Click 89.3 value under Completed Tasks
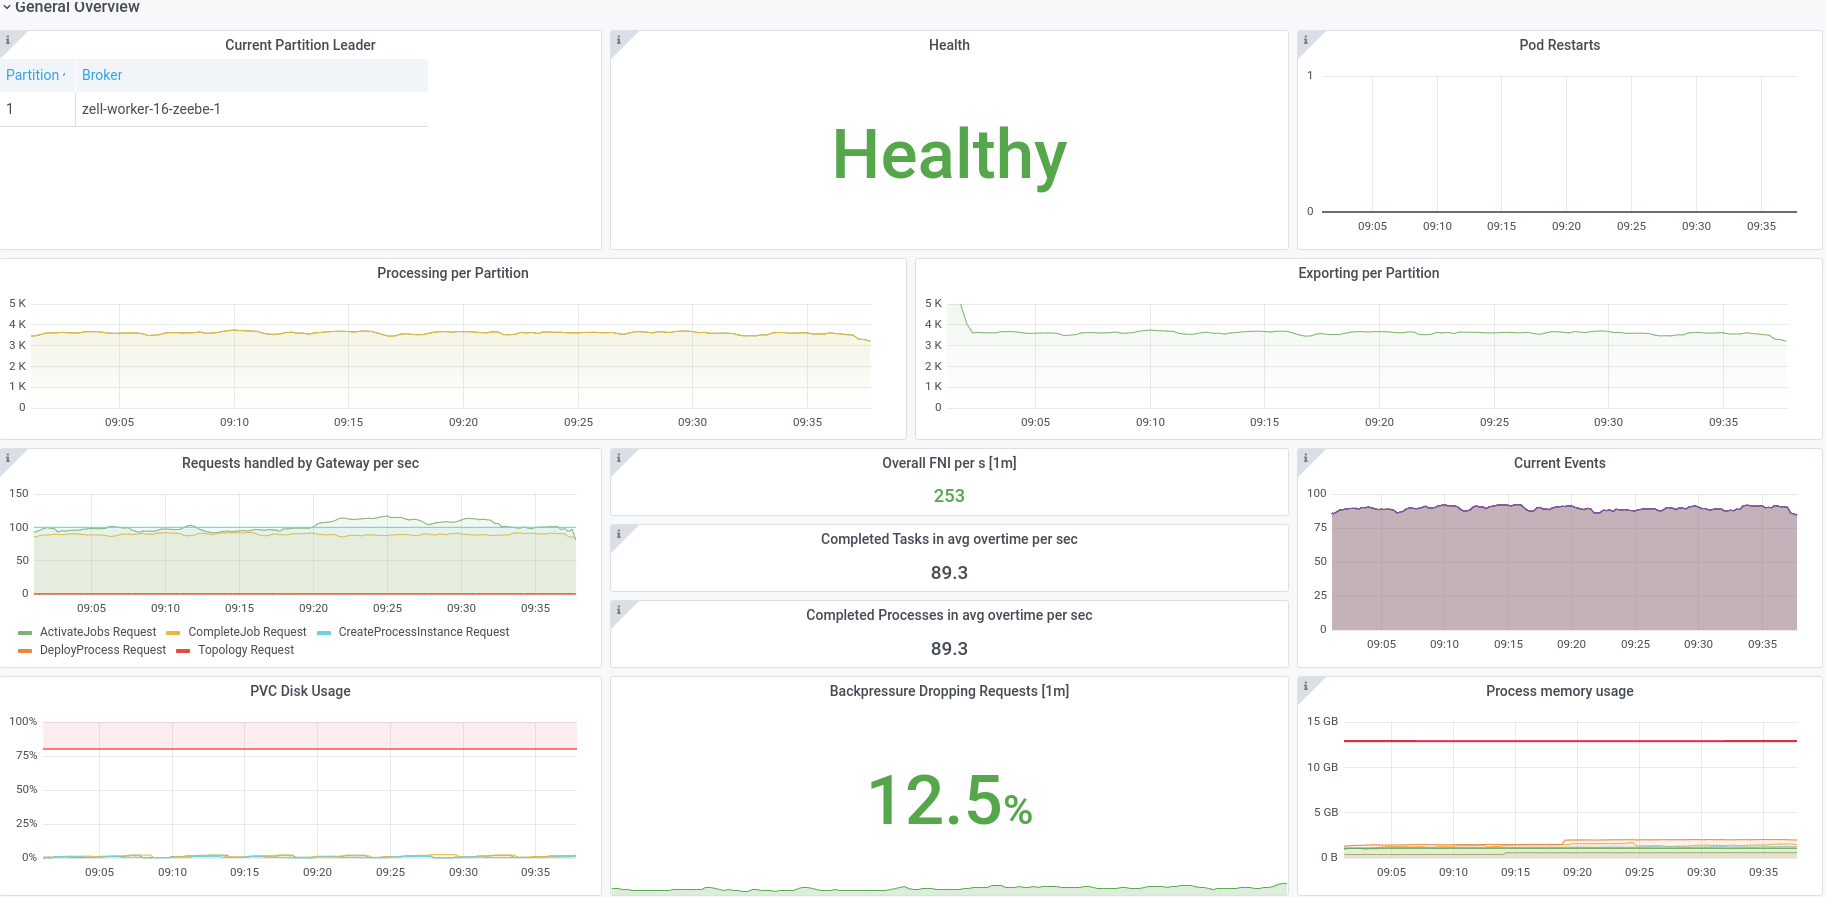The image size is (1826, 897). (x=949, y=573)
